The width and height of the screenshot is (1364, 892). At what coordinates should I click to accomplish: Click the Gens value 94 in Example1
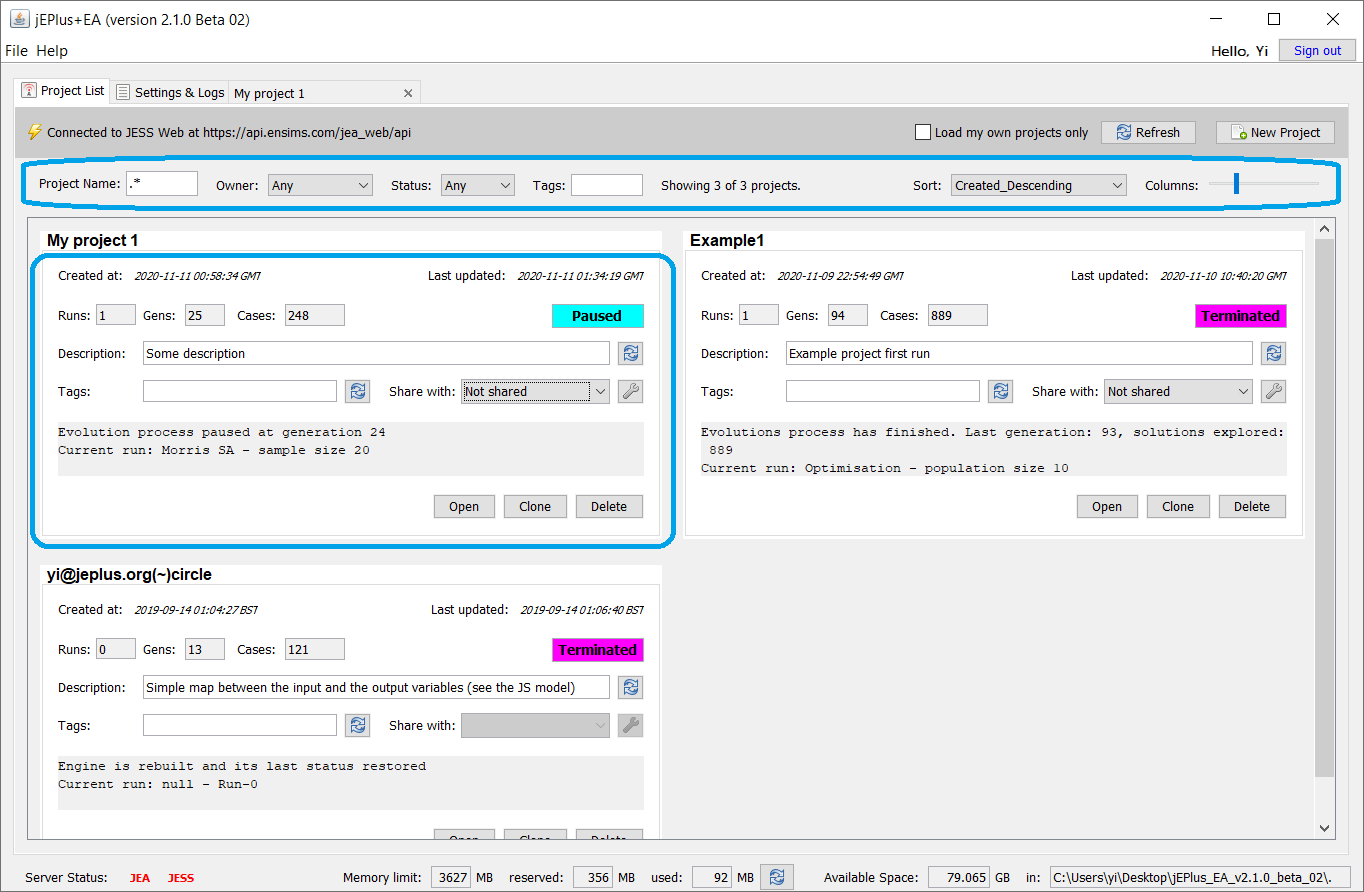(x=848, y=315)
